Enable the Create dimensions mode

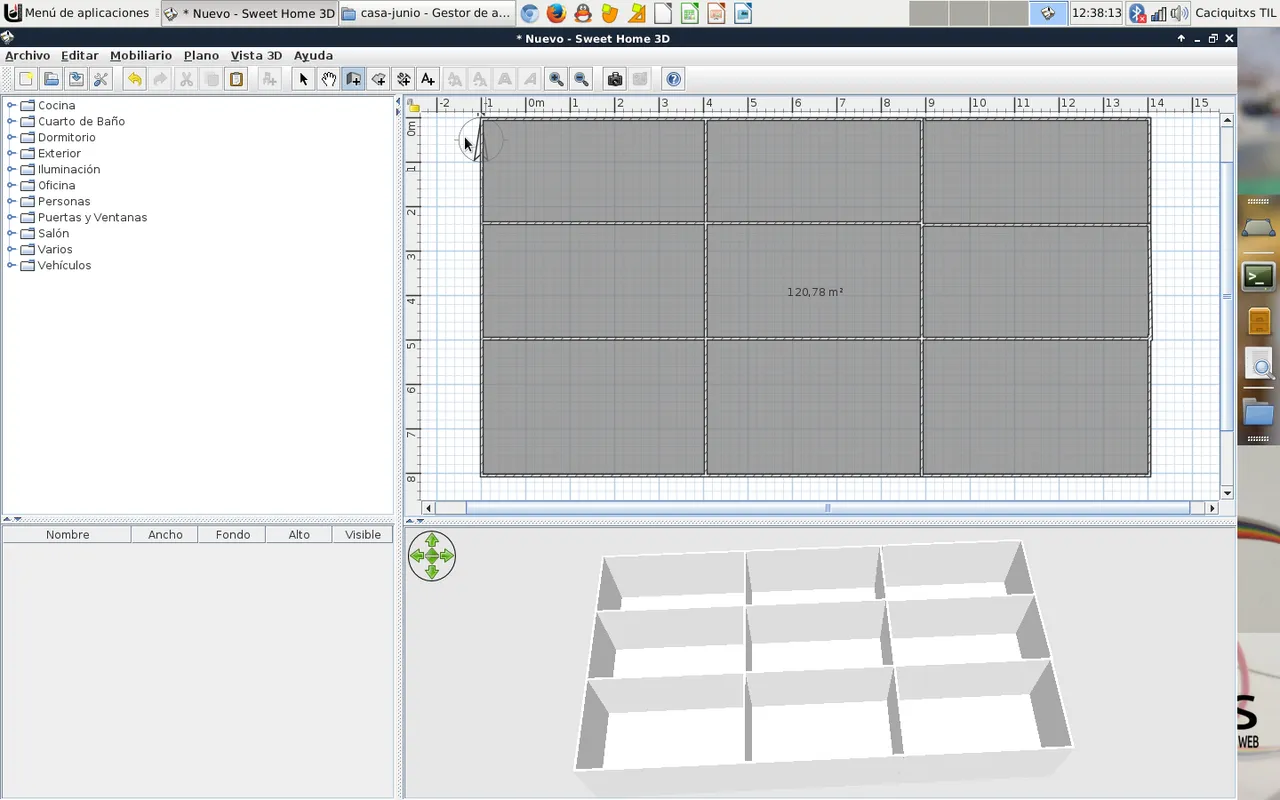click(x=403, y=79)
